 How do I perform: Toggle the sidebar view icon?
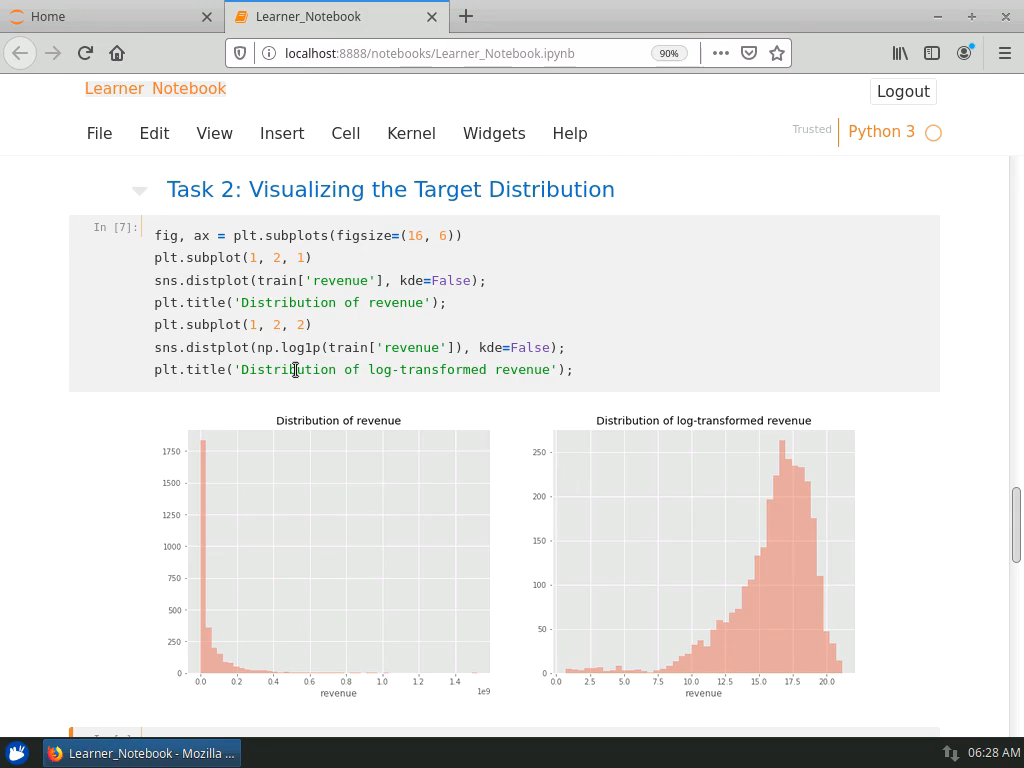click(931, 54)
